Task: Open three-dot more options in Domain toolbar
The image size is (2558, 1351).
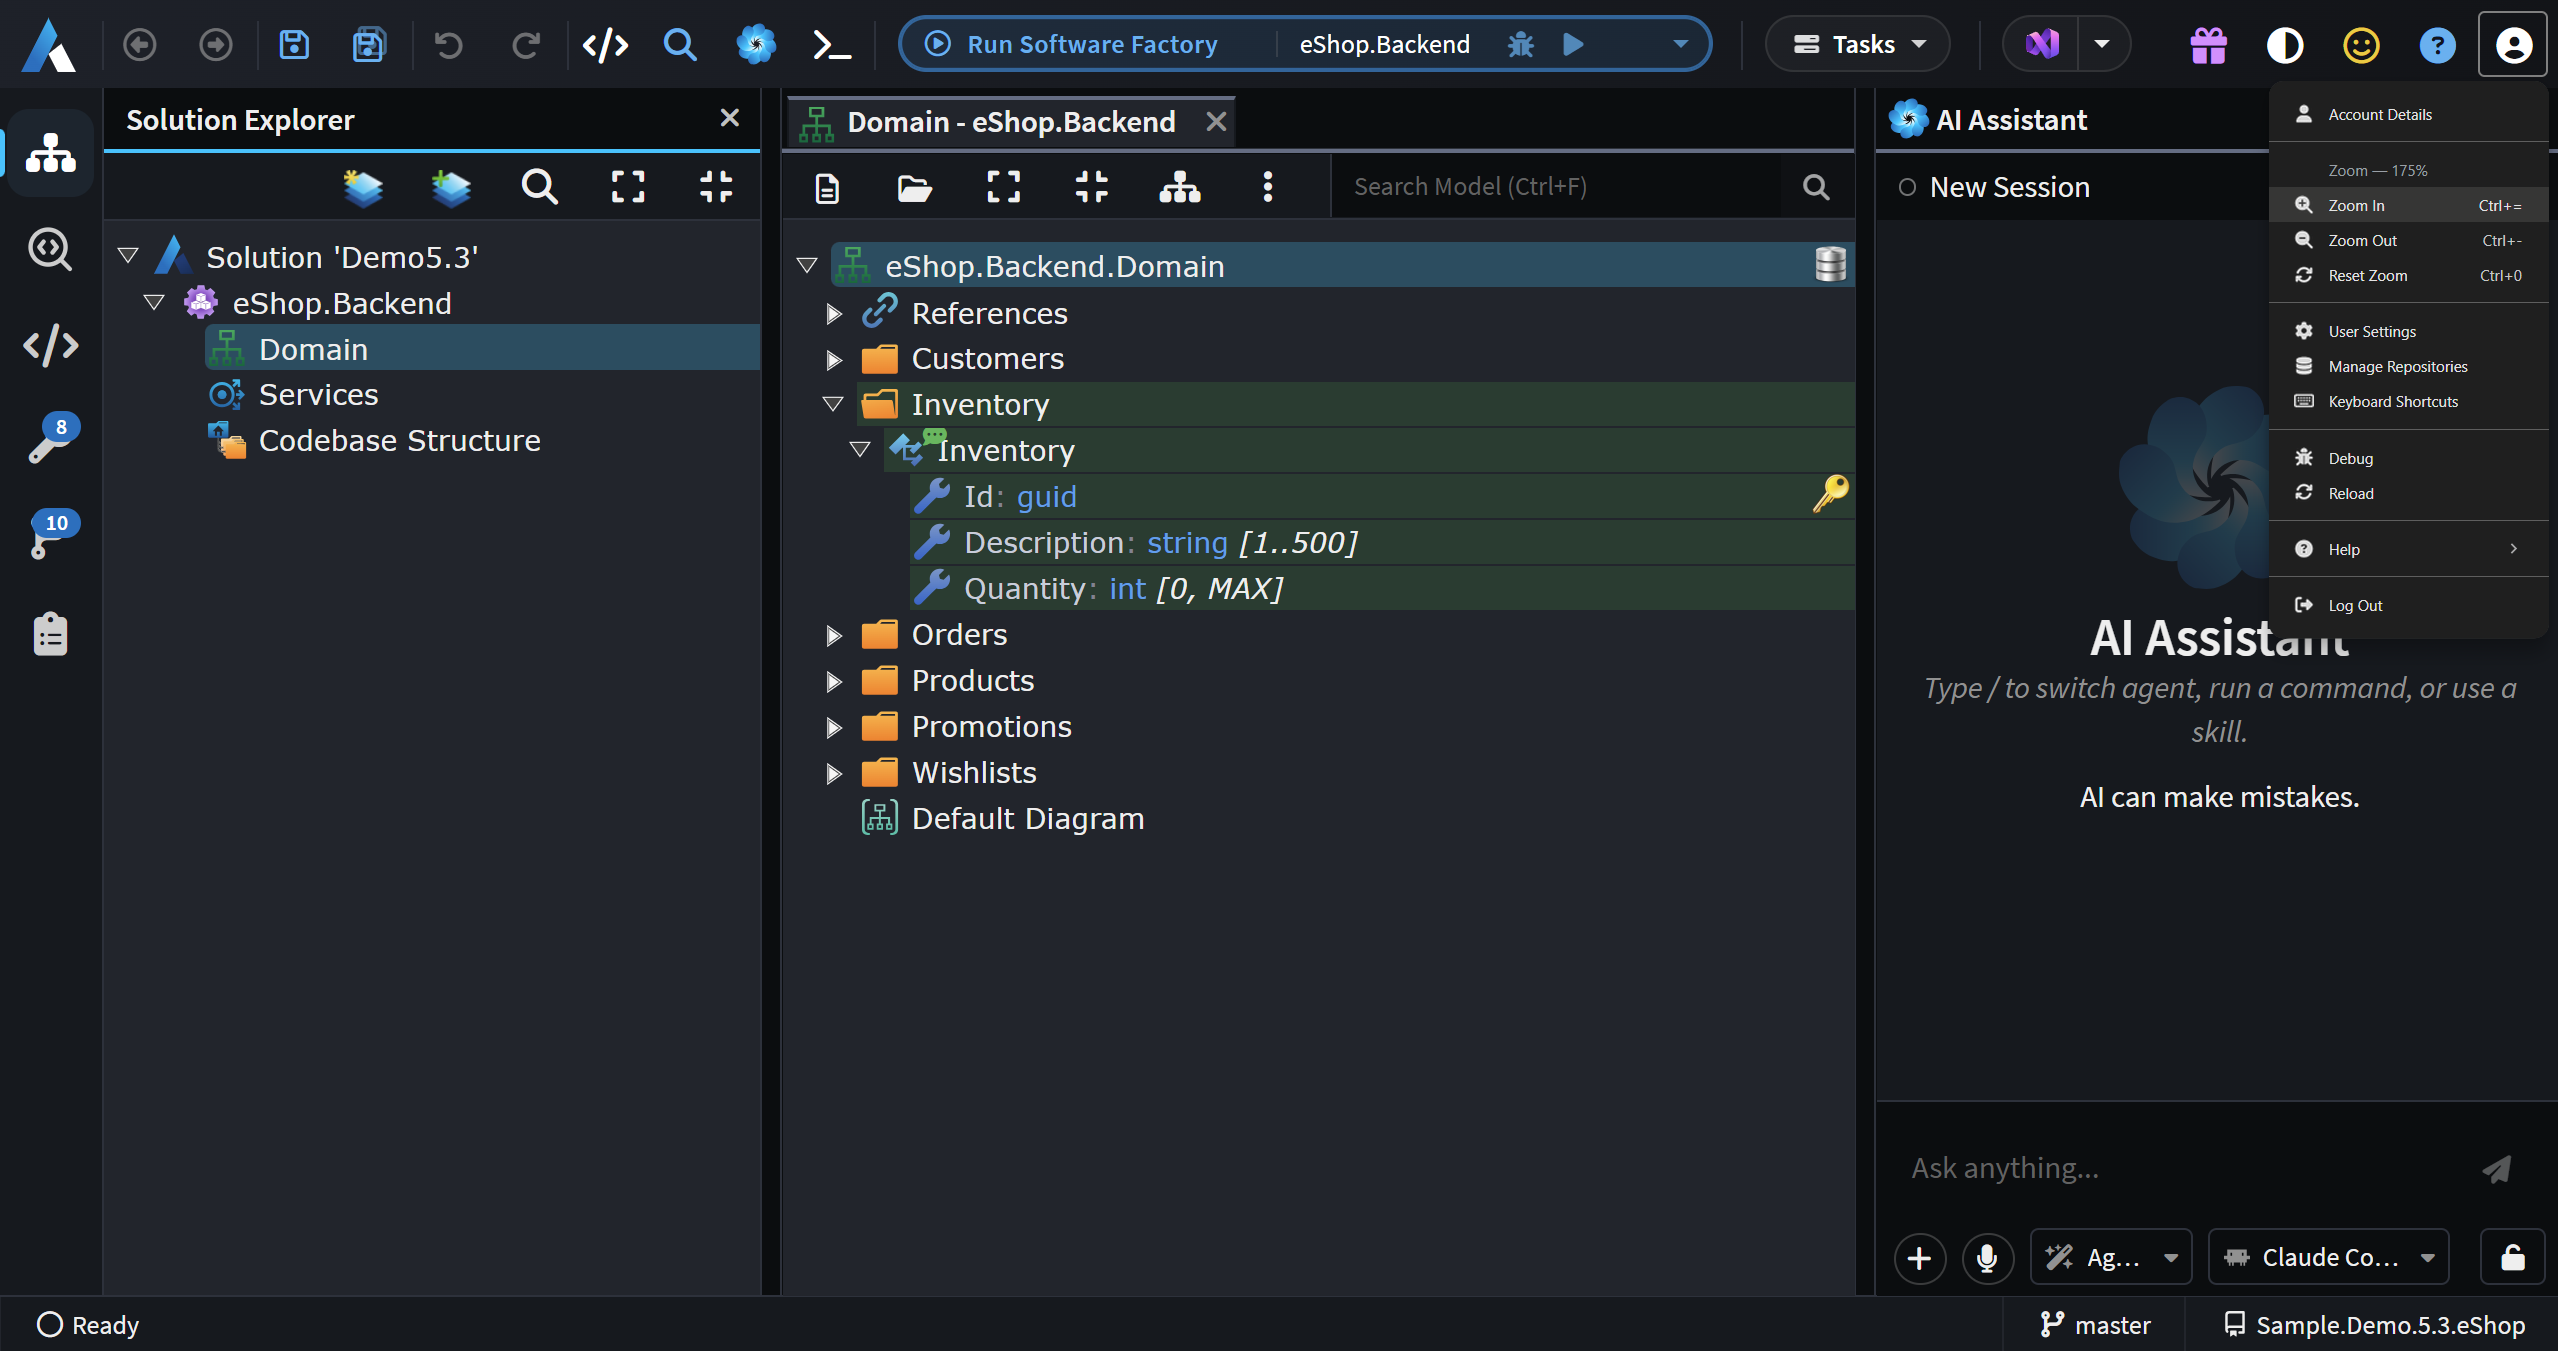Action: coord(1268,186)
